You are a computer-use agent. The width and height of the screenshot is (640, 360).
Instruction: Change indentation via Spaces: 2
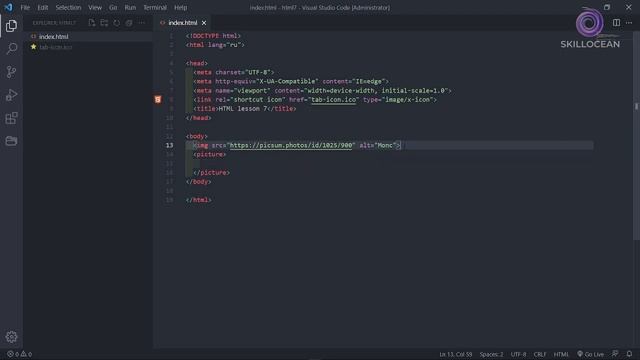coord(491,354)
